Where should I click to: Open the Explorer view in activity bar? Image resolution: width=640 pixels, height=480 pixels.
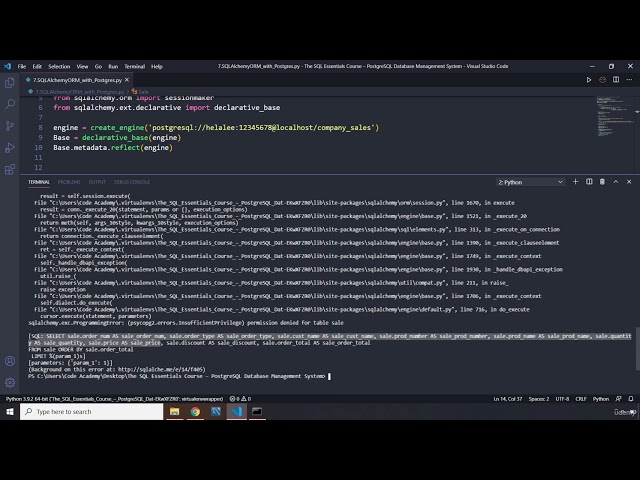[x=10, y=83]
